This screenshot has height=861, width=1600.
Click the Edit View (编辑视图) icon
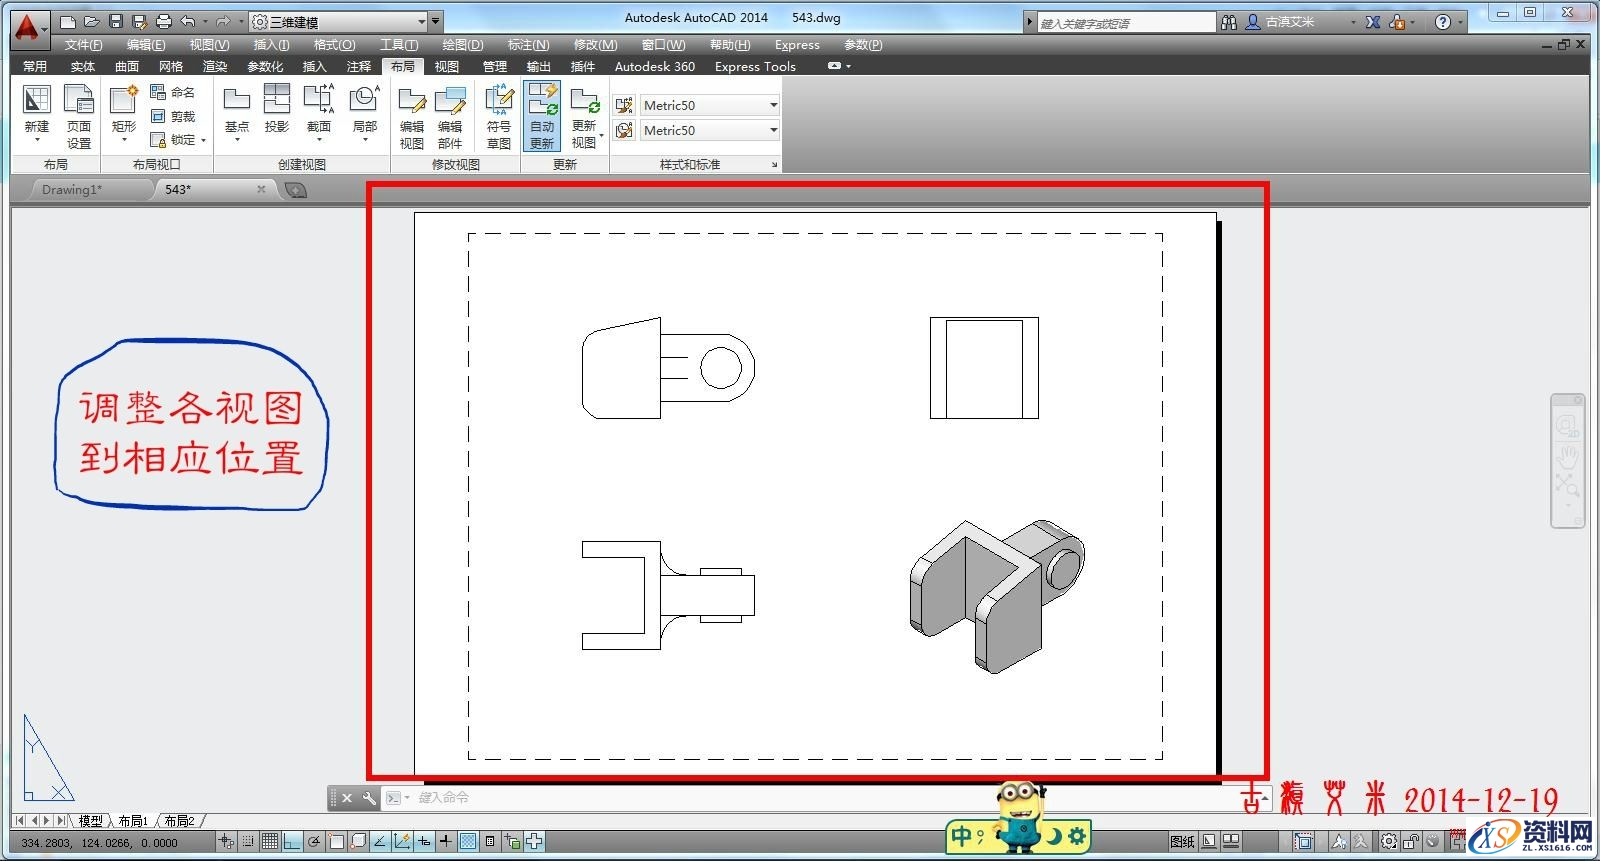pos(412,117)
